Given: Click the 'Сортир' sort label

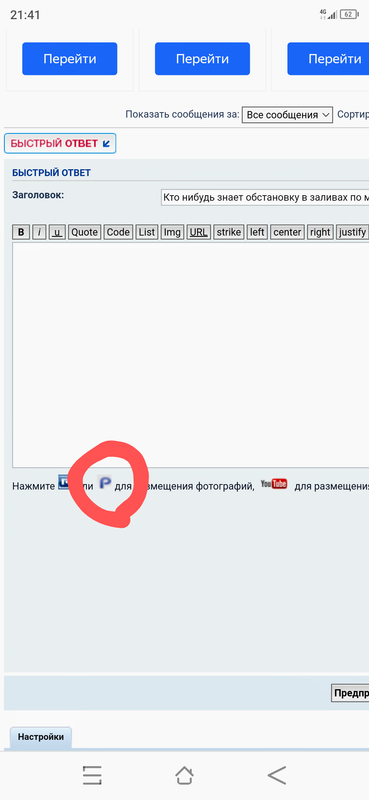Looking at the screenshot, I should 353,115.
